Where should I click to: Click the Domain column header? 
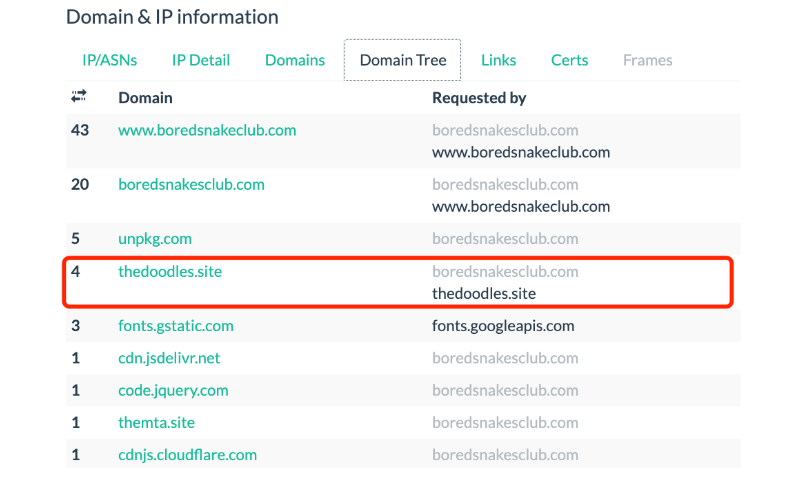145,98
